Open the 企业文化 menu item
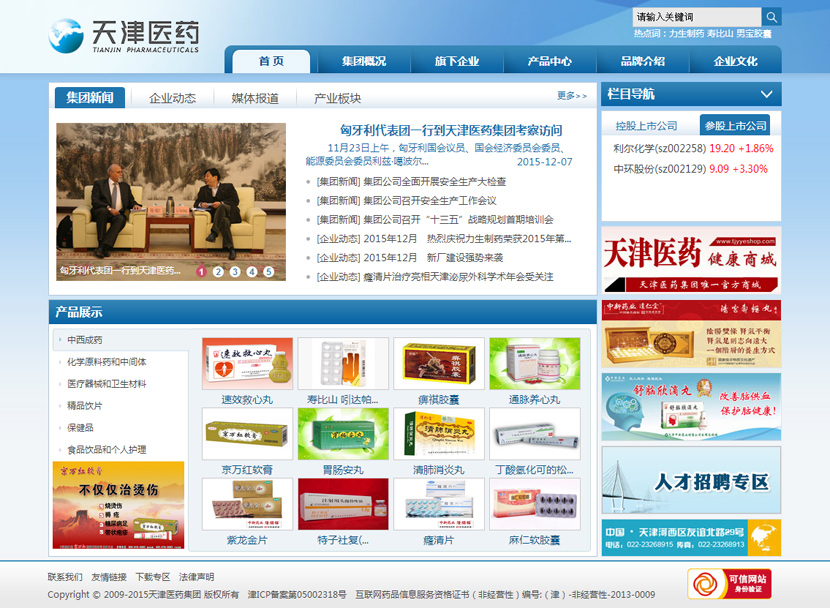Viewport: 830px width, 608px height. click(x=735, y=61)
